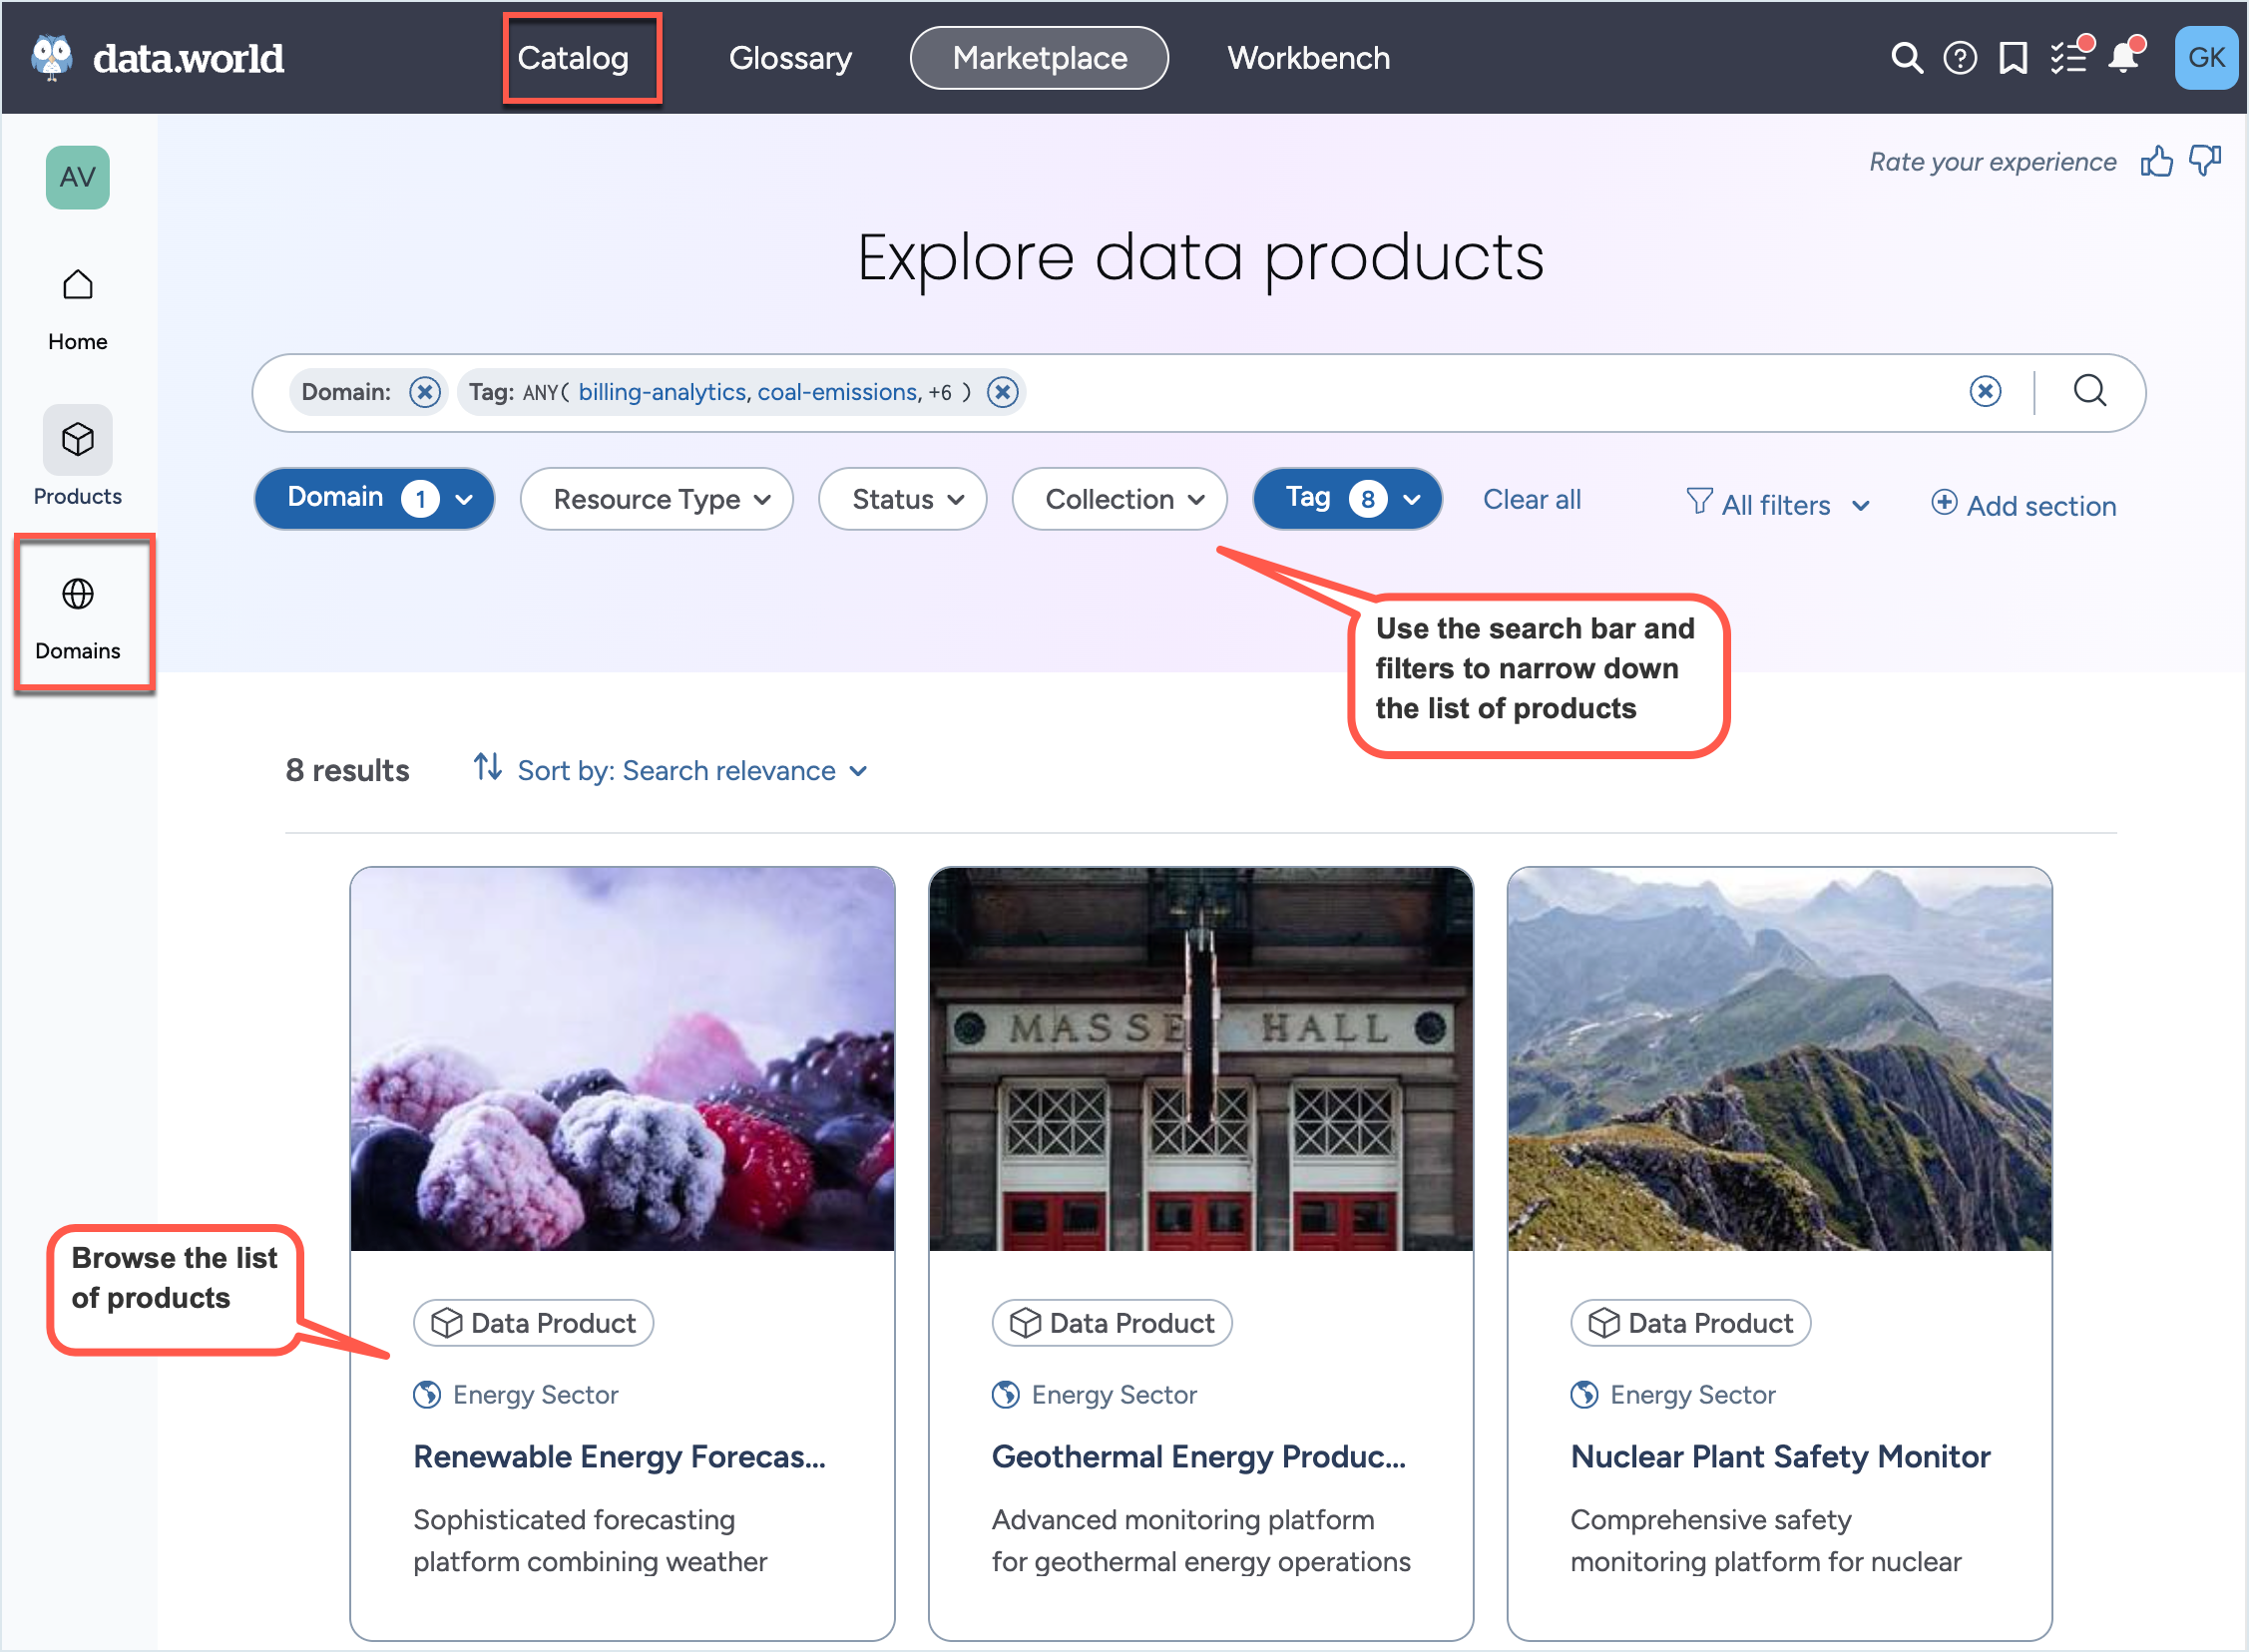Click the help question mark icon
This screenshot has height=1652, width=2249.
pos(1959,58)
